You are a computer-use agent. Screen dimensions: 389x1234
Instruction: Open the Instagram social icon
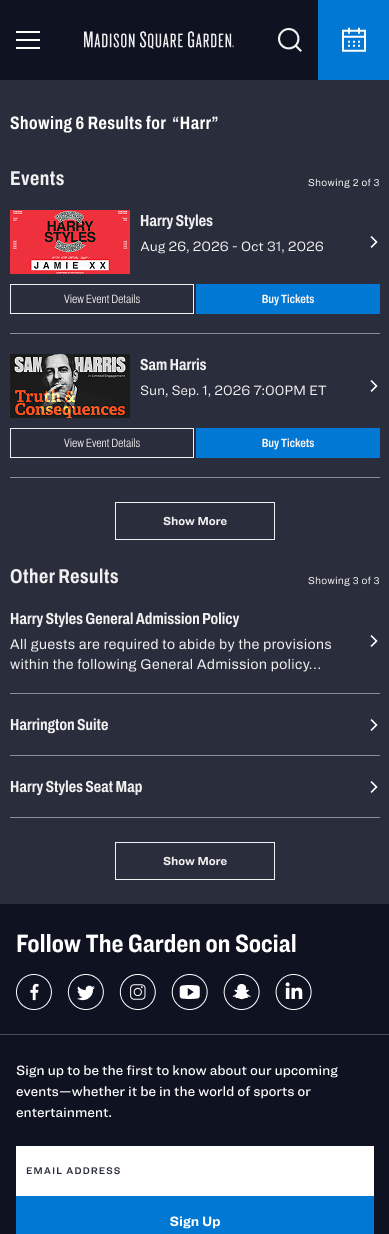[138, 992]
